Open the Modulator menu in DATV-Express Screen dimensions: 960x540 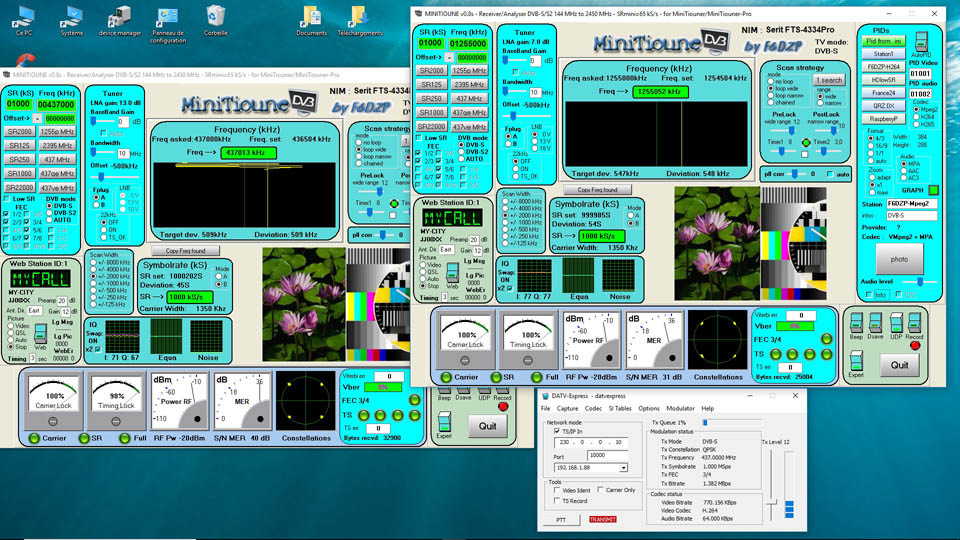(x=680, y=409)
